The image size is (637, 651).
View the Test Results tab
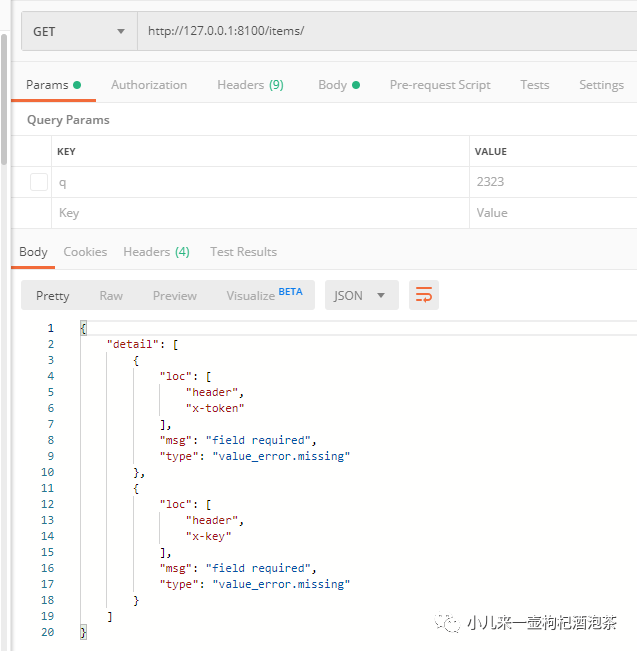243,252
